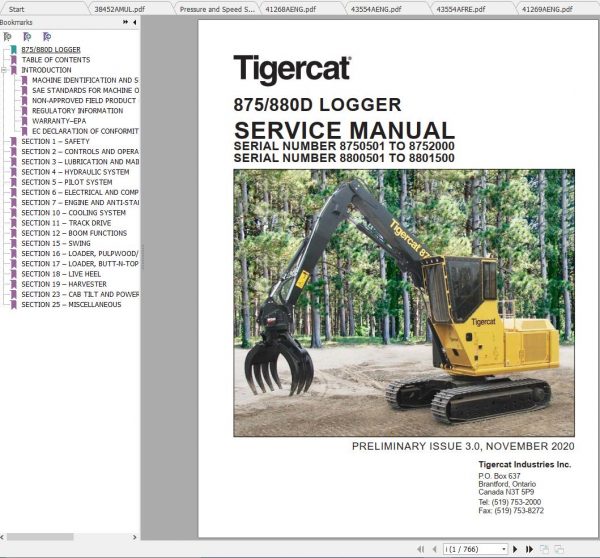The height and width of the screenshot is (558, 600).
Task: Click the logger machine photo on the page
Action: point(404,303)
